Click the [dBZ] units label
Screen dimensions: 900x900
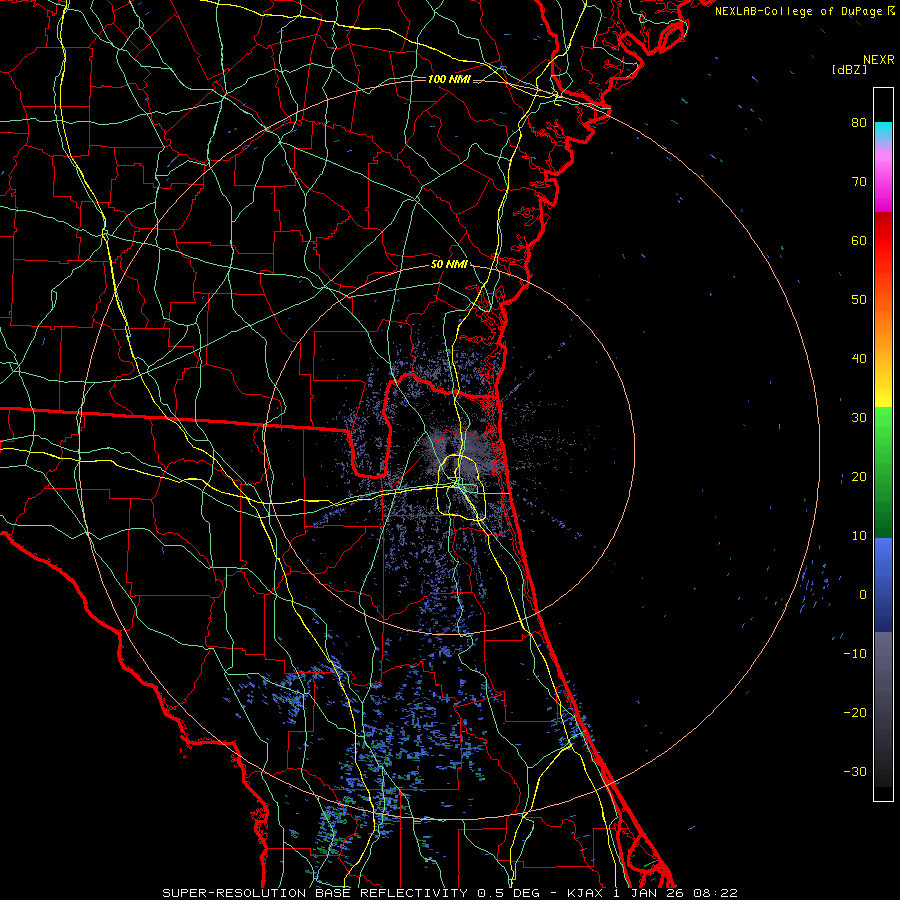pyautogui.click(x=849, y=69)
